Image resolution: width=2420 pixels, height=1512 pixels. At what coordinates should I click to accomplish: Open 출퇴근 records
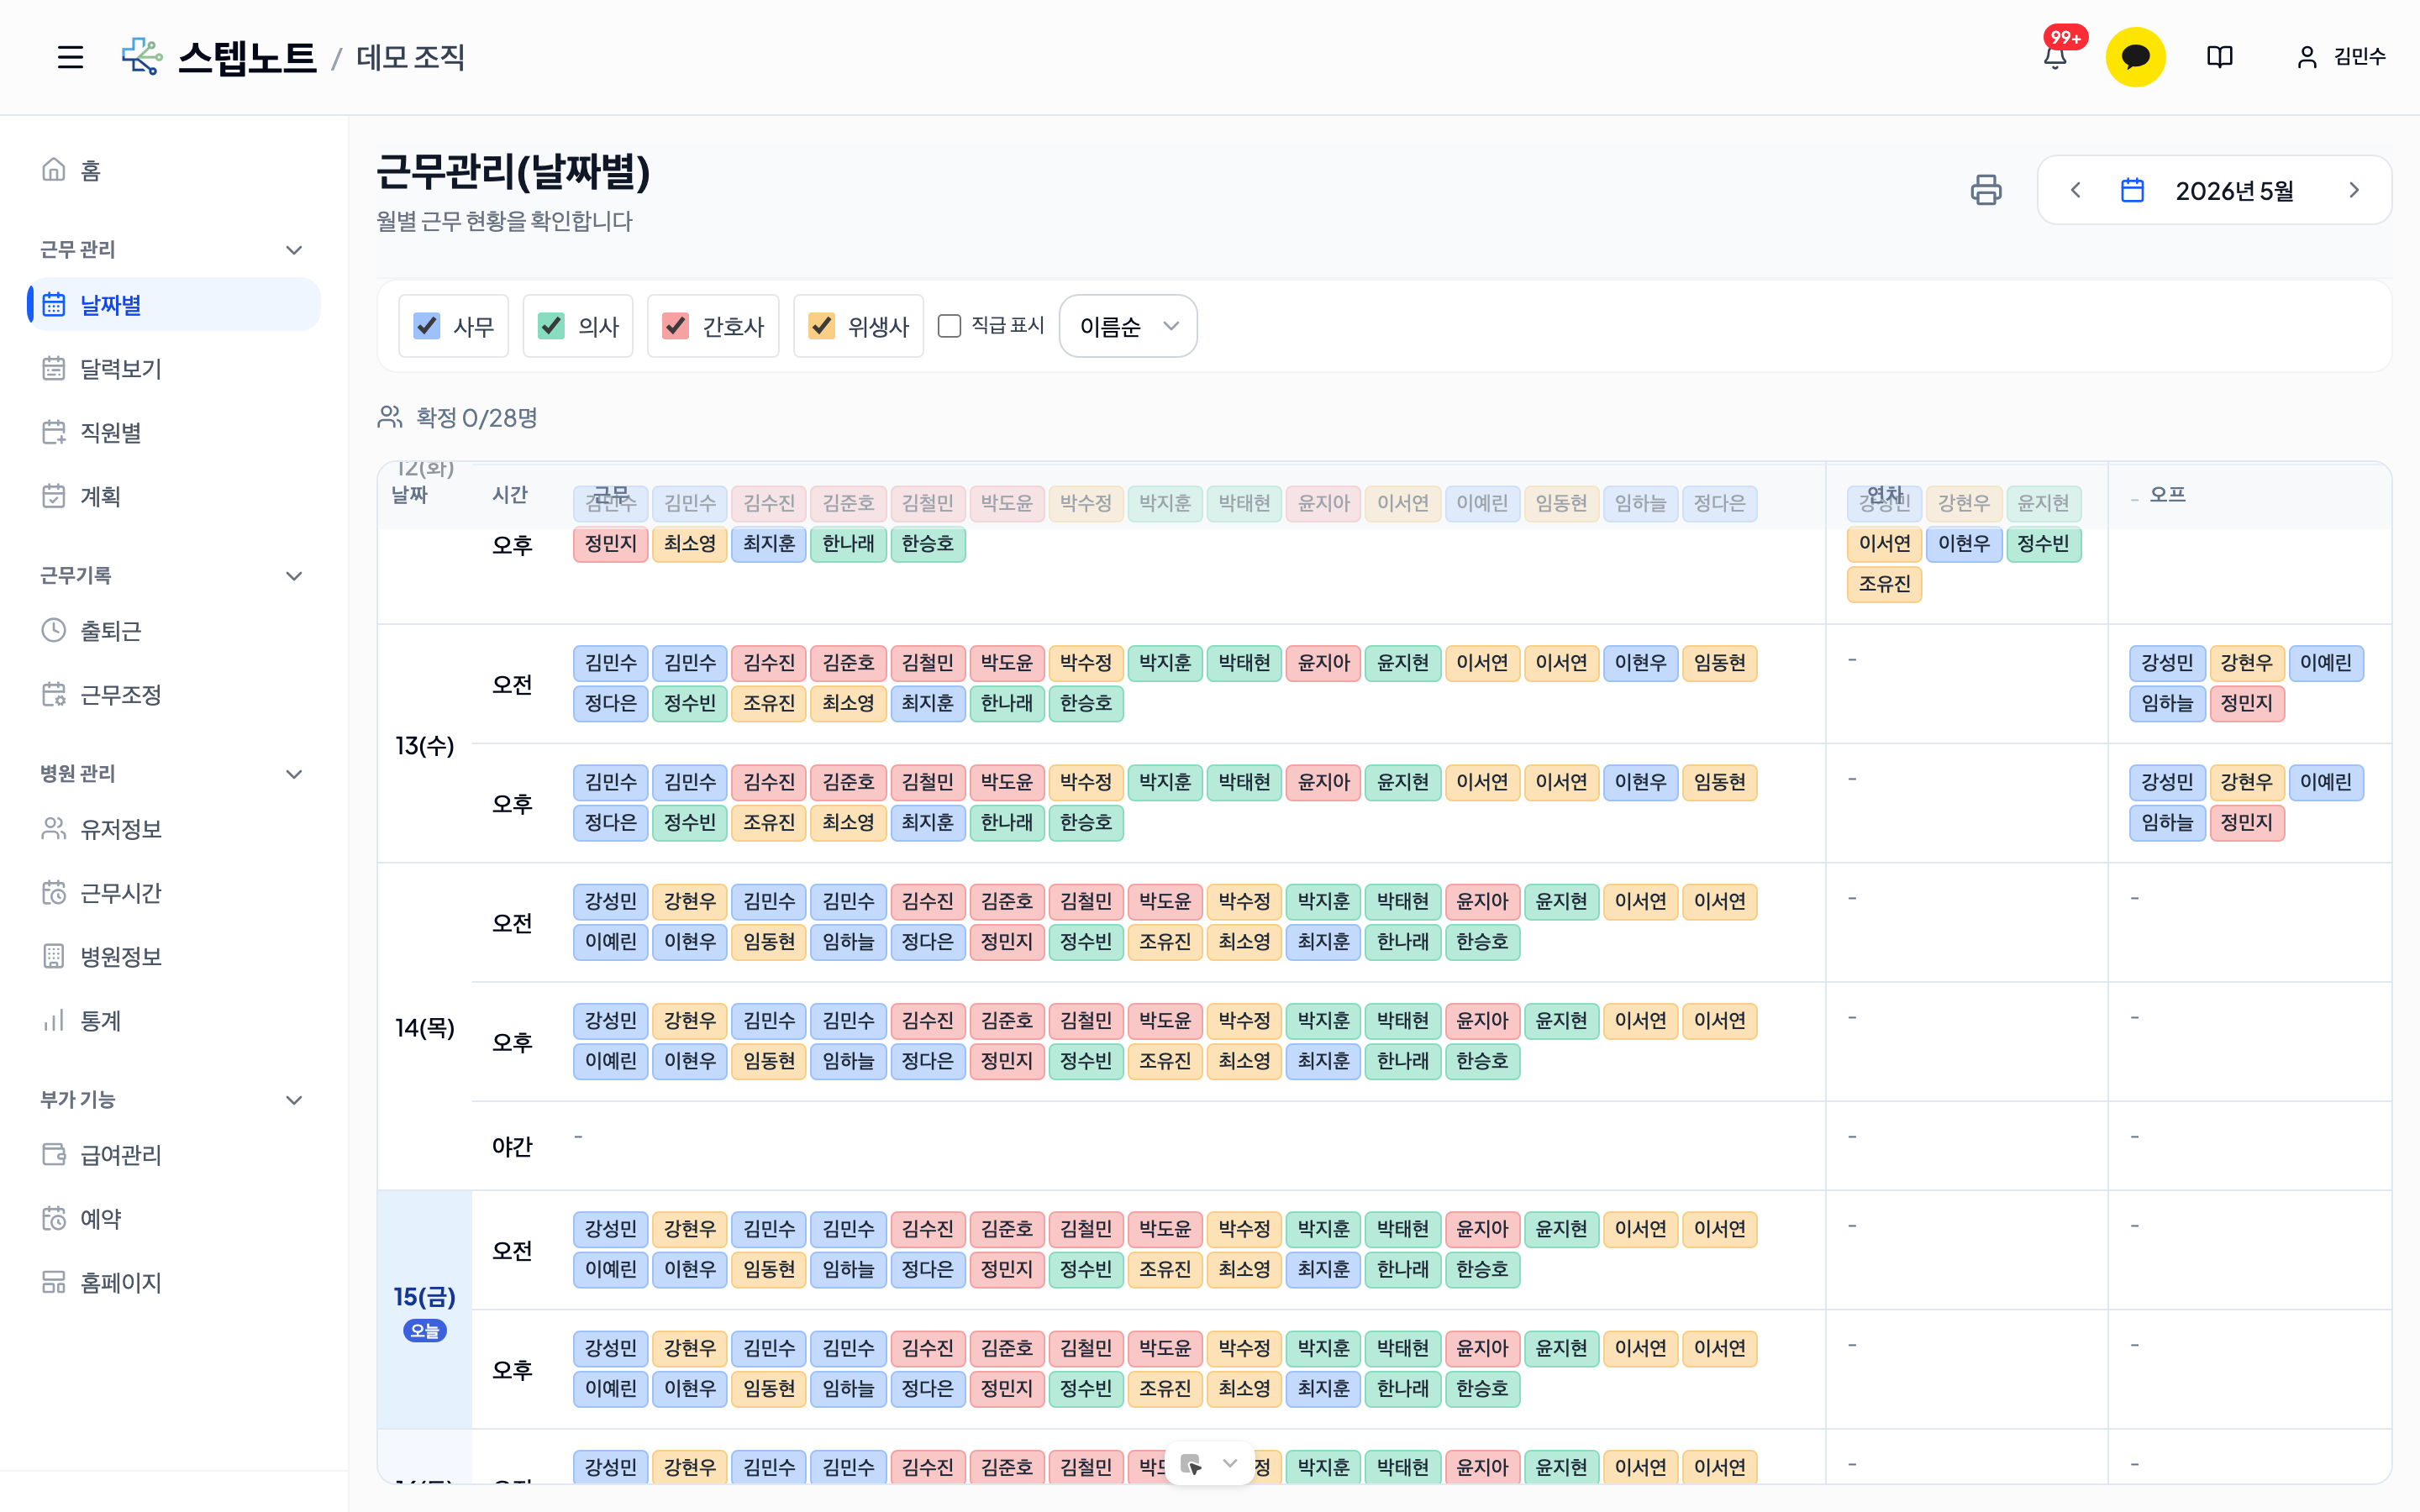[x=174, y=630]
